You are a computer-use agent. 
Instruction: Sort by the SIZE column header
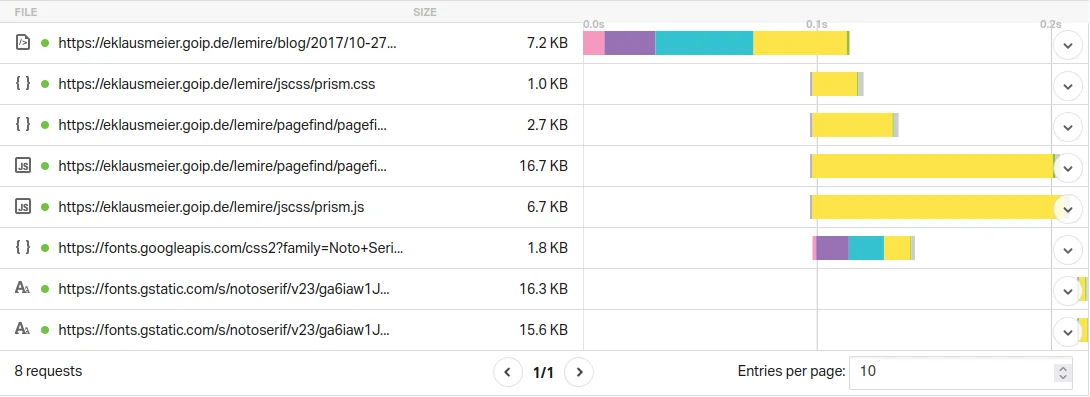coord(425,12)
